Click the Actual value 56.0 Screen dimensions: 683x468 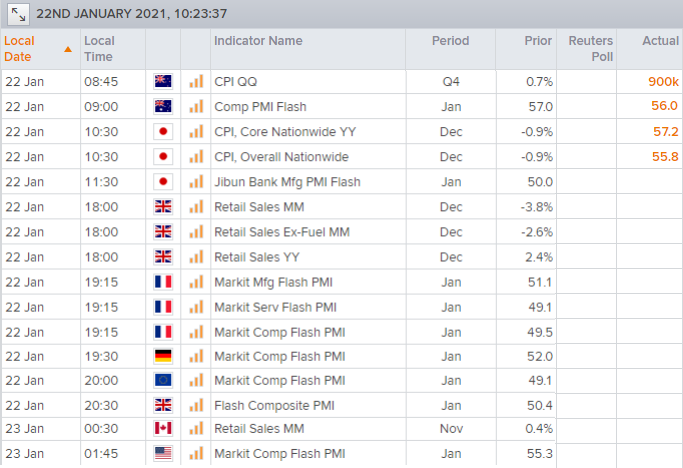(x=664, y=106)
